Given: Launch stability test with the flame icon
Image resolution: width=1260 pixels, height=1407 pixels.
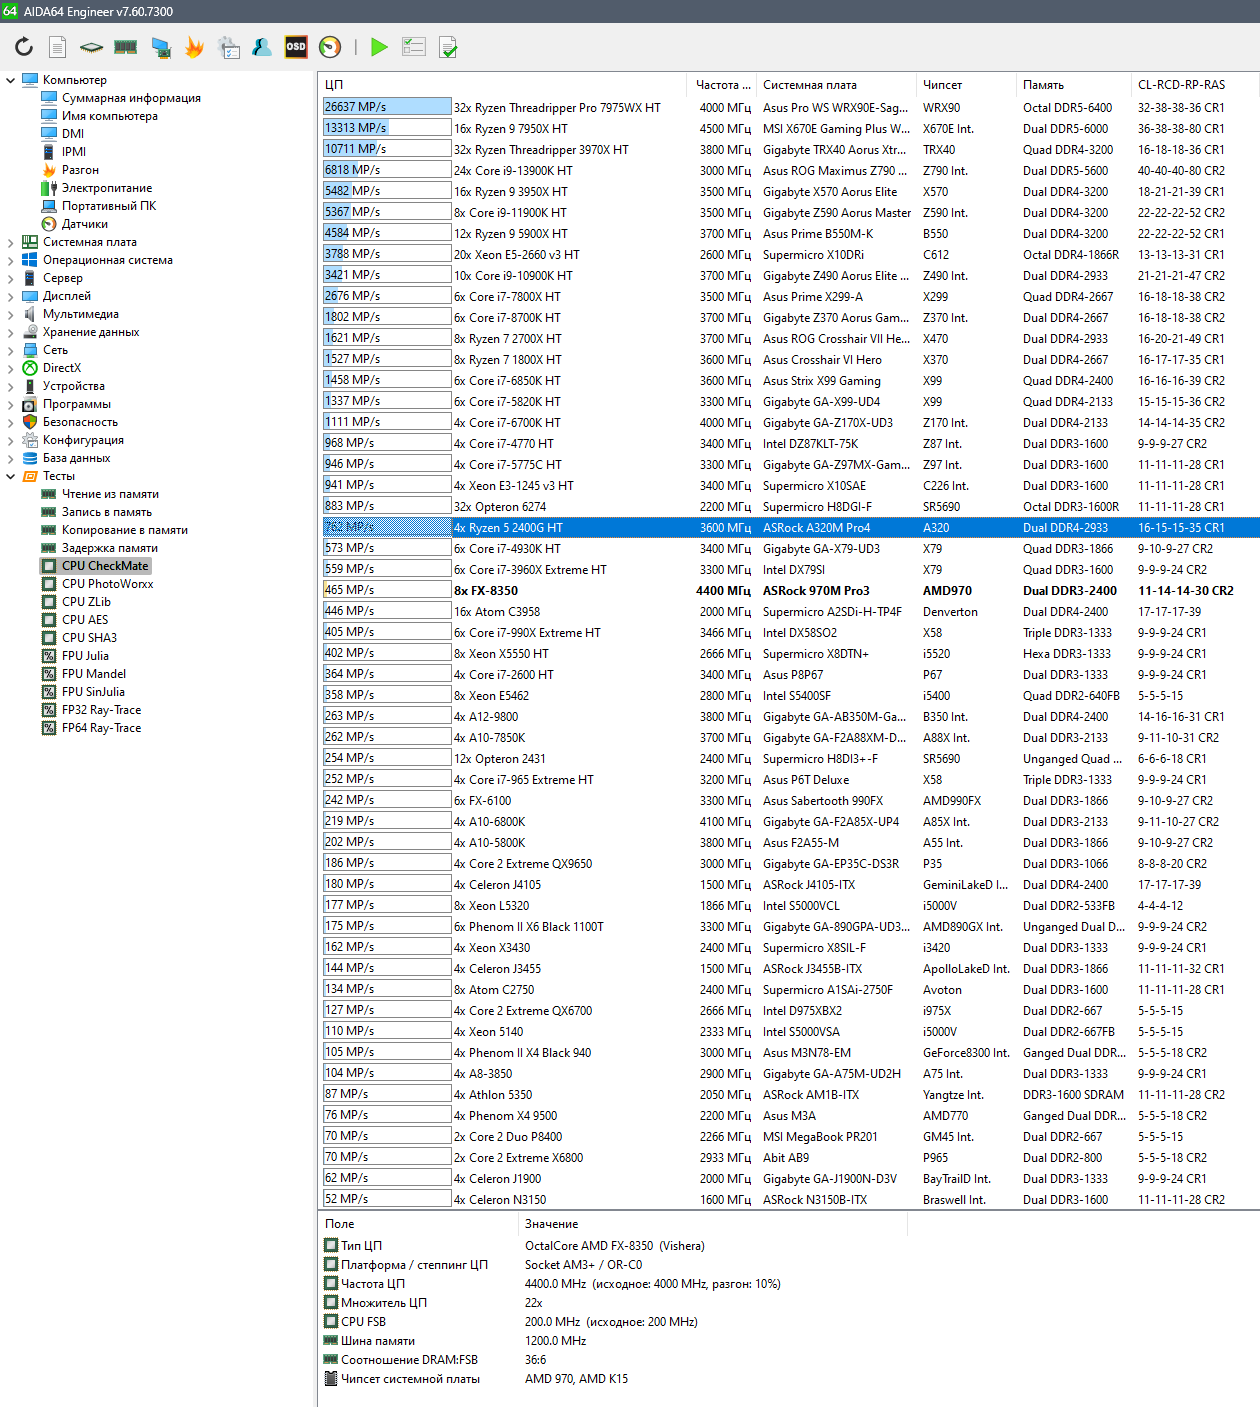Looking at the screenshot, I should coord(194,47).
